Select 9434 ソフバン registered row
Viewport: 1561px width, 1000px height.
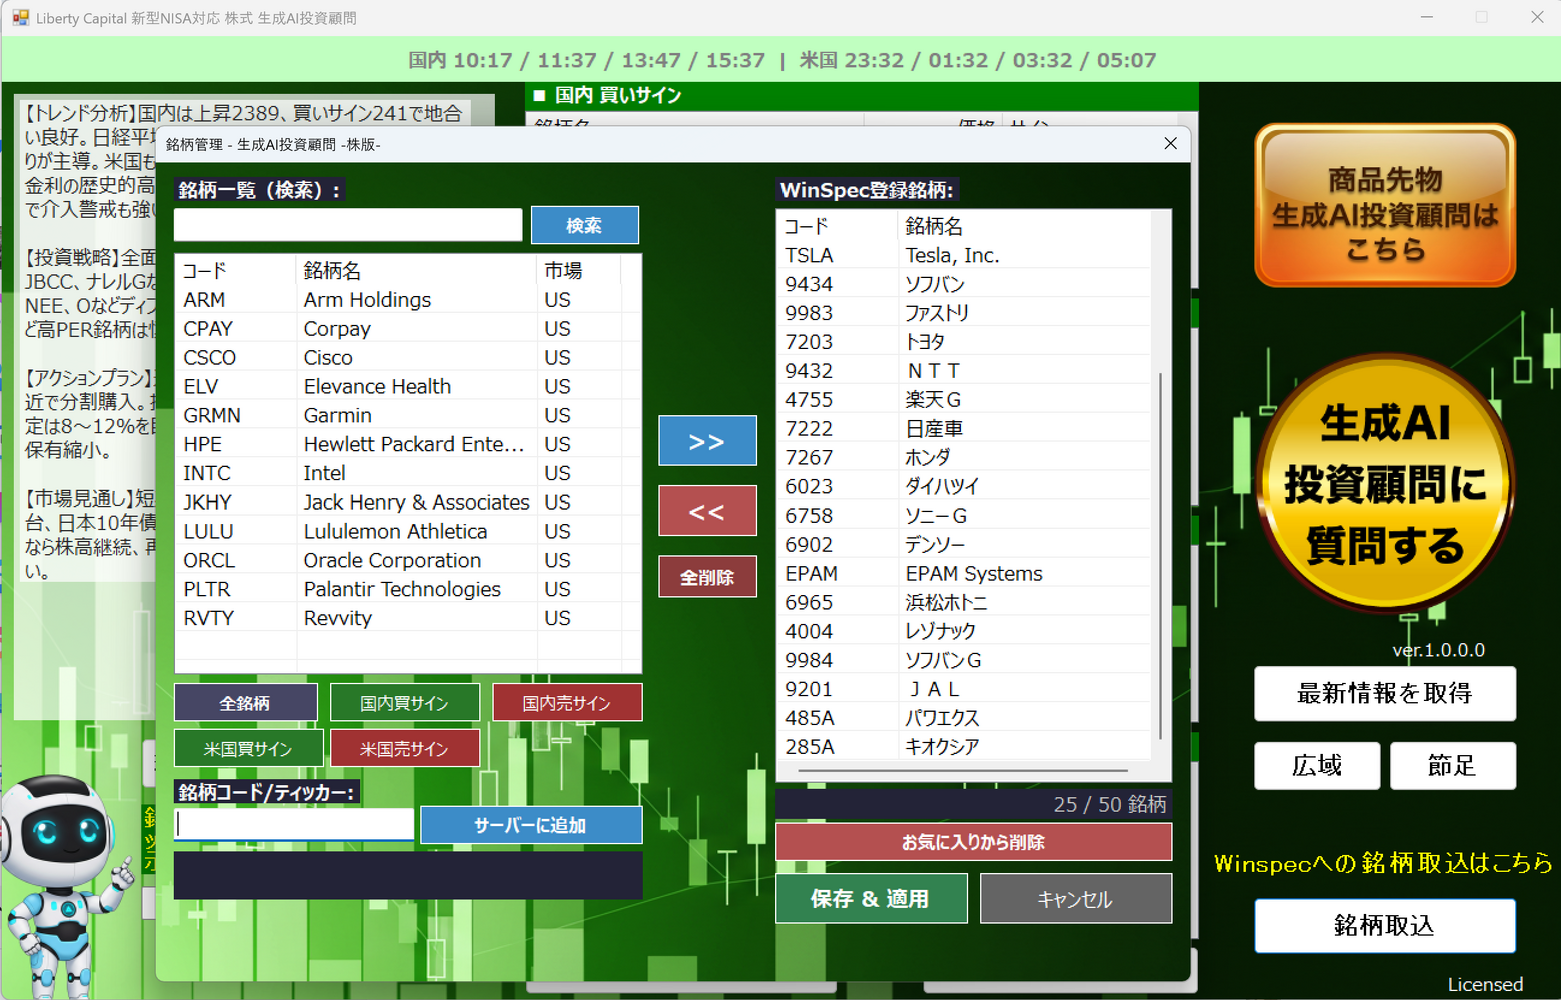click(965, 285)
